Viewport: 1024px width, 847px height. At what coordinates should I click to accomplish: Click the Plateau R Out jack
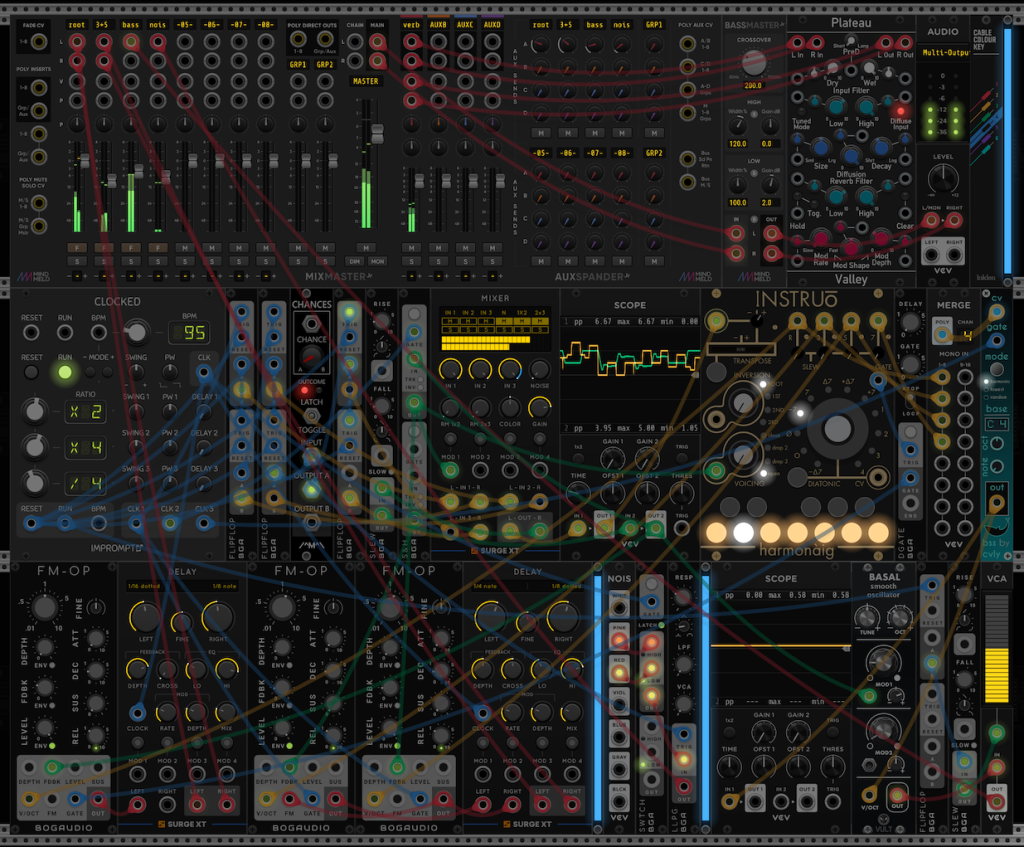click(904, 43)
